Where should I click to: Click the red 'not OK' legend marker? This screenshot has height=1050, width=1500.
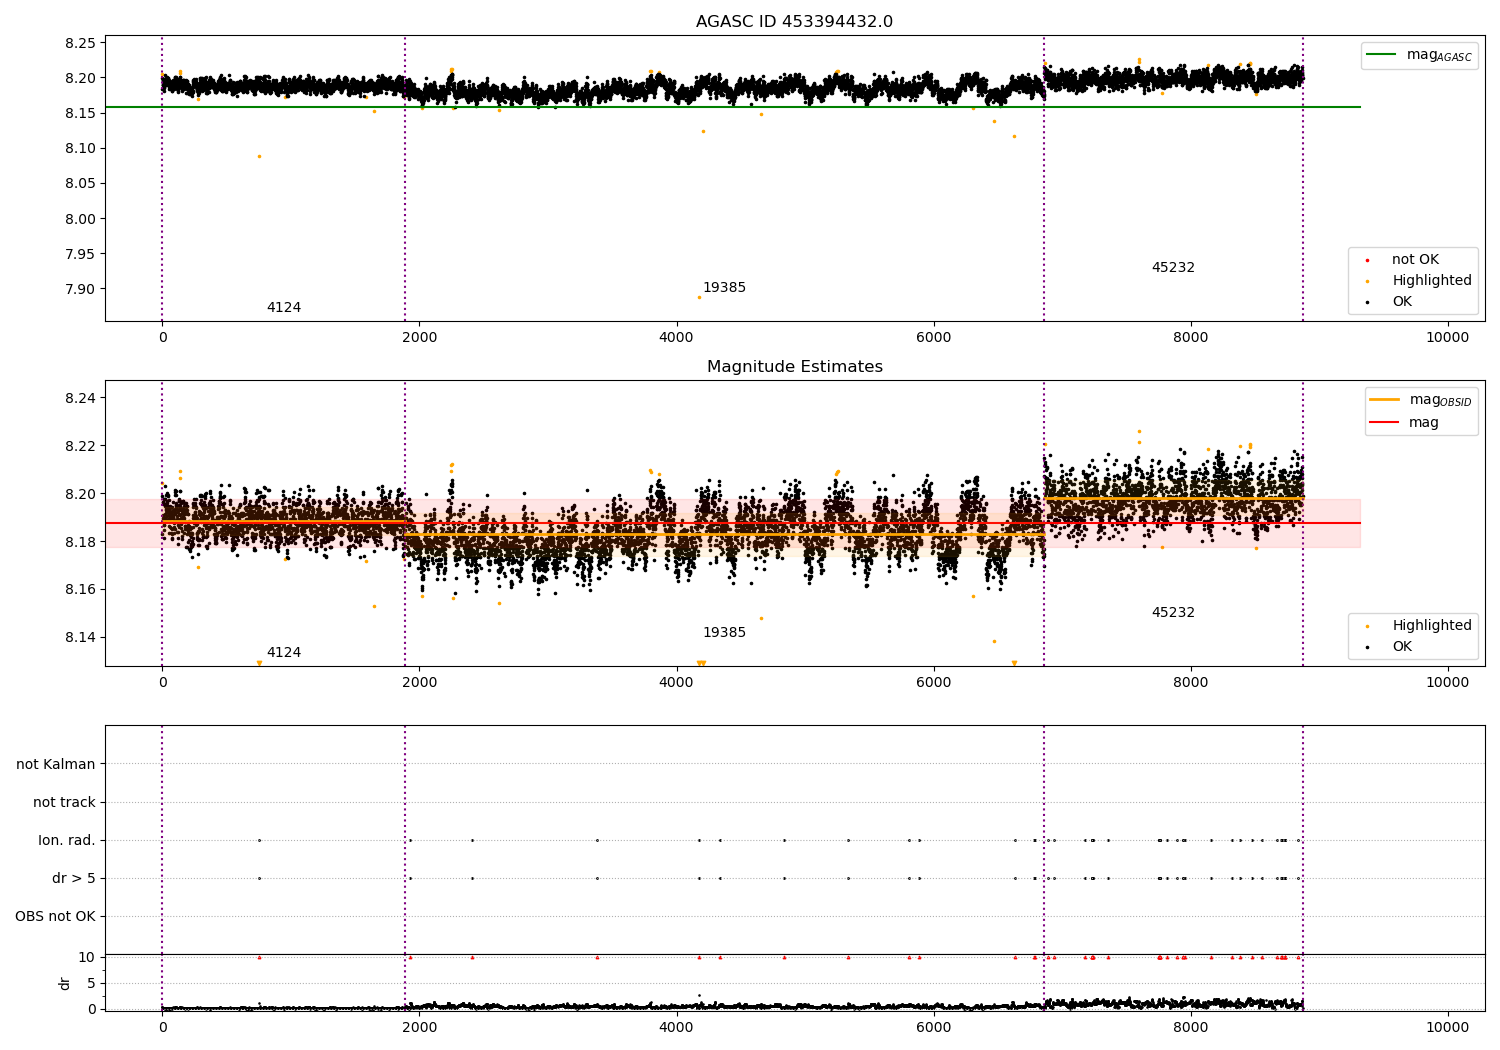click(x=1367, y=260)
